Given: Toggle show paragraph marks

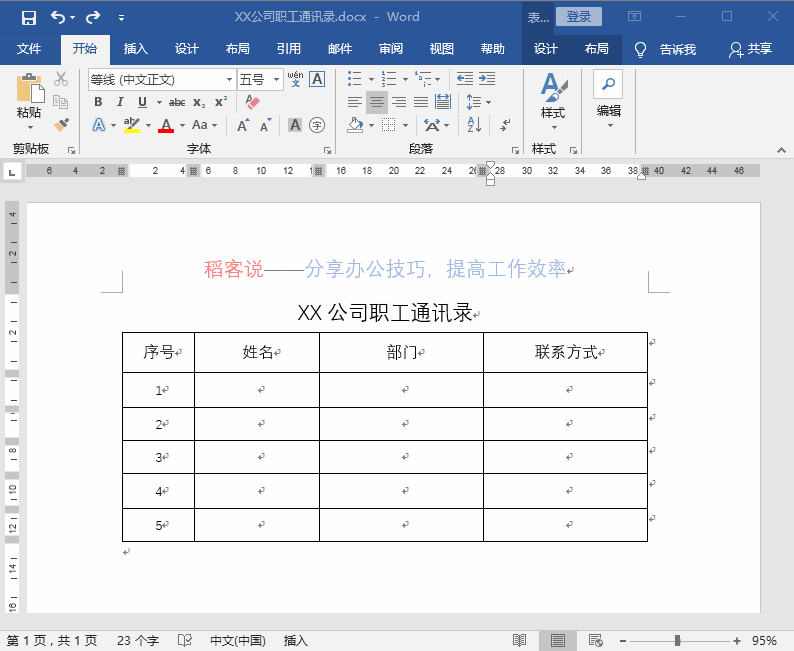Looking at the screenshot, I should point(505,125).
